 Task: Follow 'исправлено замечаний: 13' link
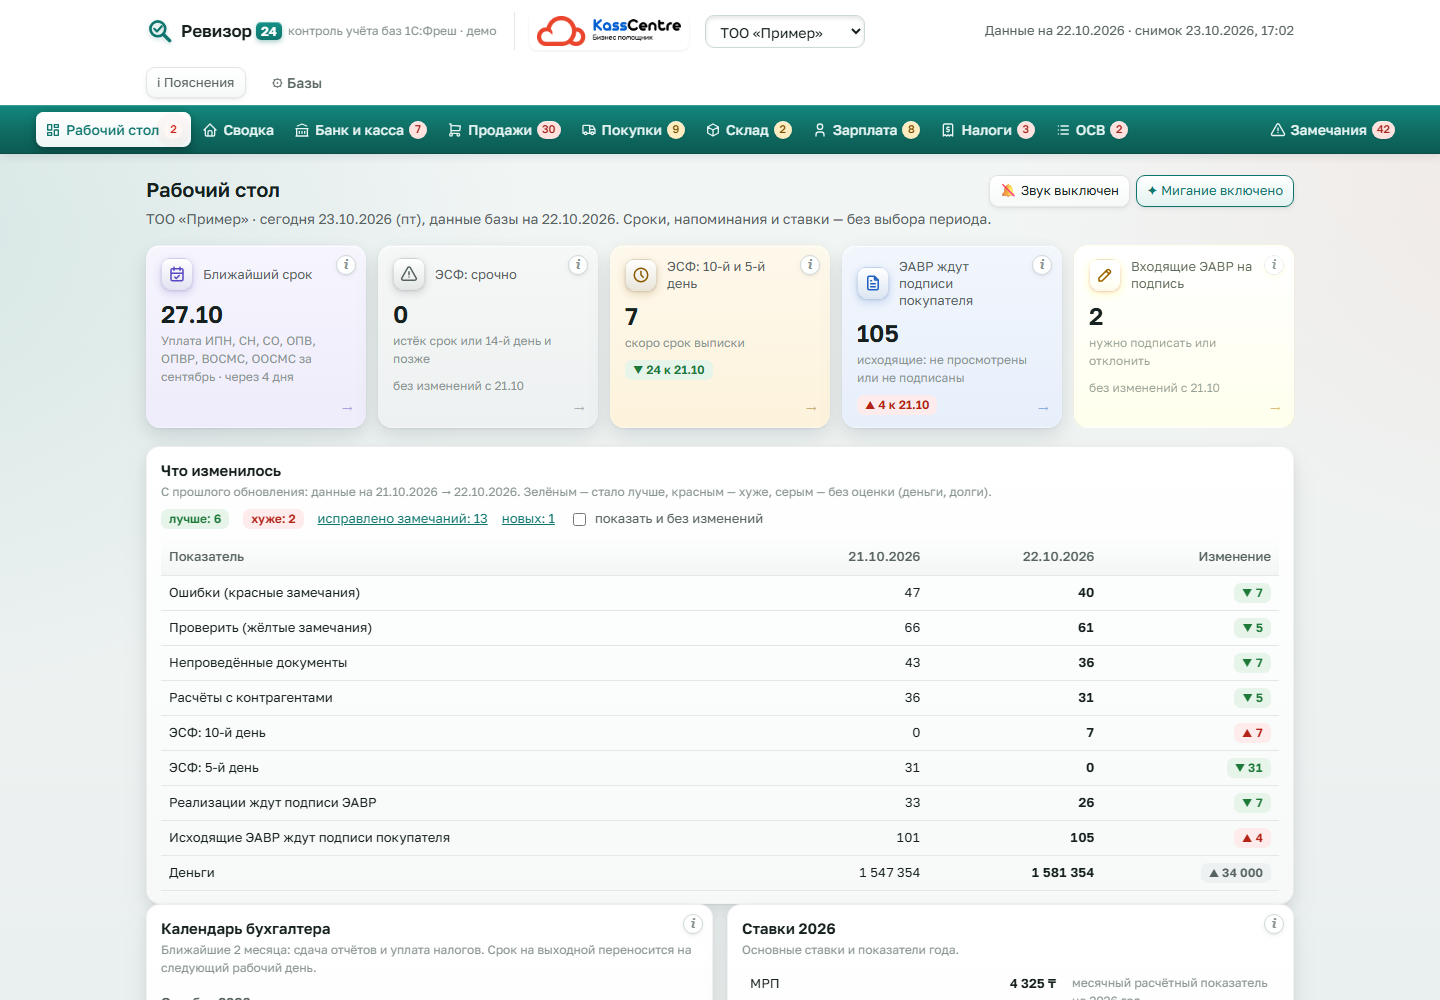tap(402, 519)
